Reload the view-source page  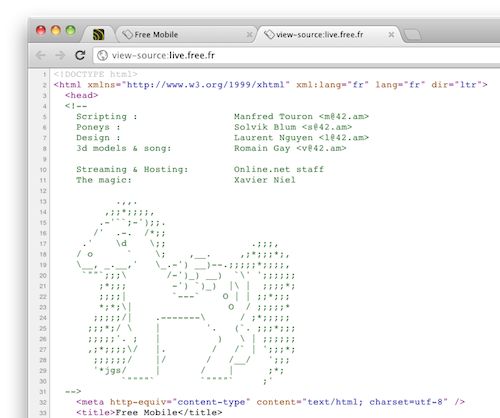[80, 55]
